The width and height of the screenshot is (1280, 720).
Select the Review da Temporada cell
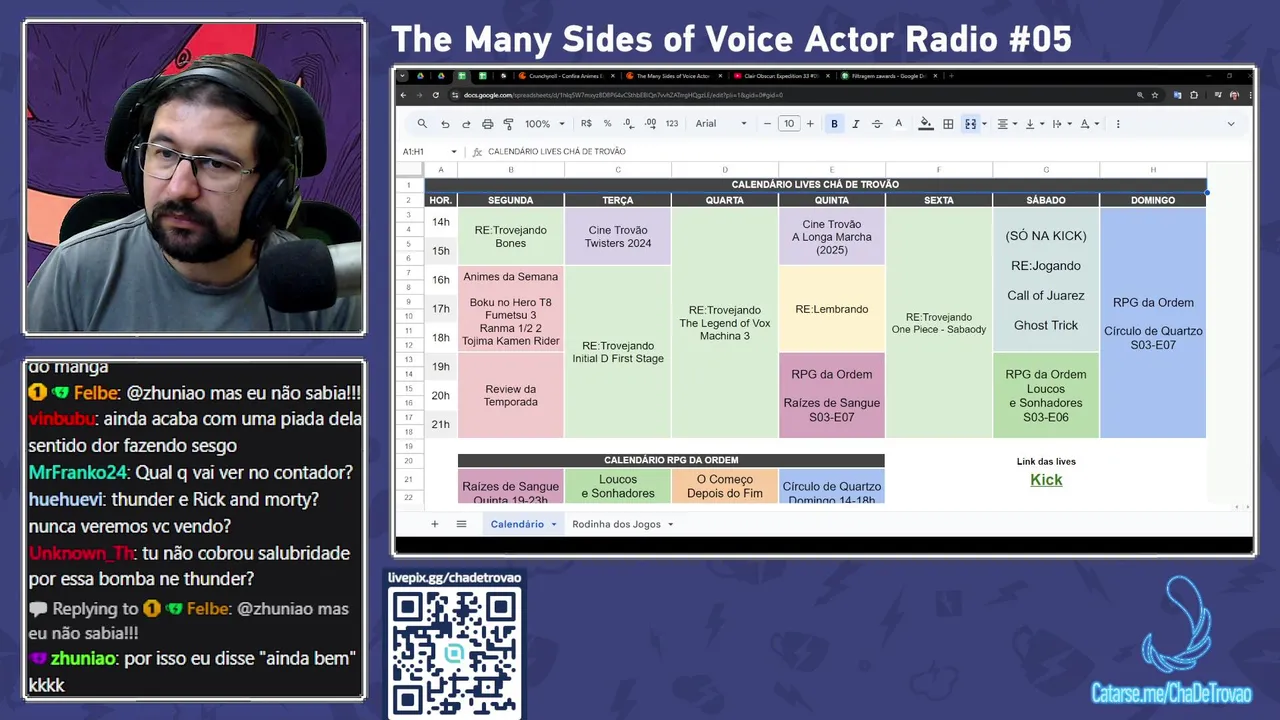point(511,395)
